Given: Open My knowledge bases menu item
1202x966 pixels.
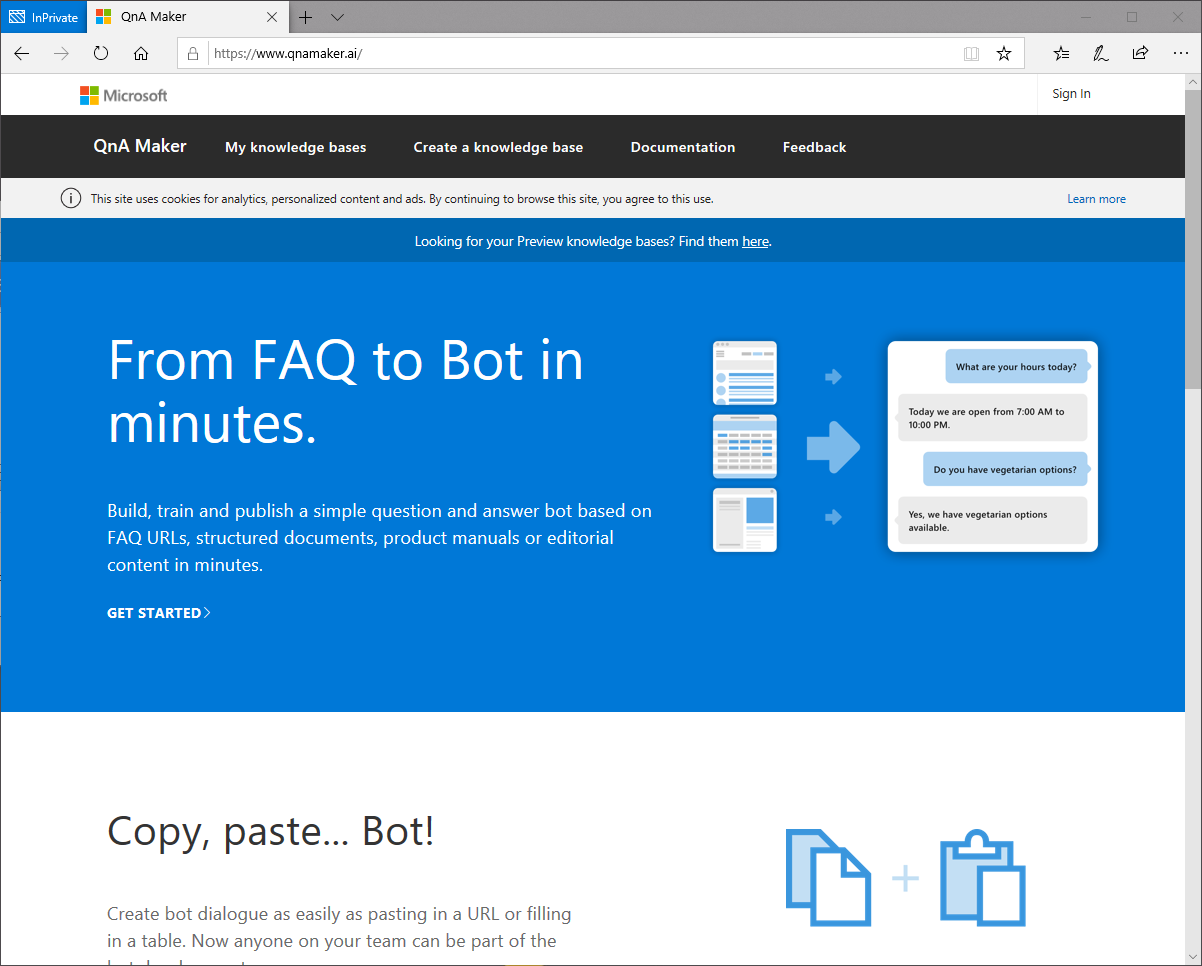Looking at the screenshot, I should click(295, 147).
